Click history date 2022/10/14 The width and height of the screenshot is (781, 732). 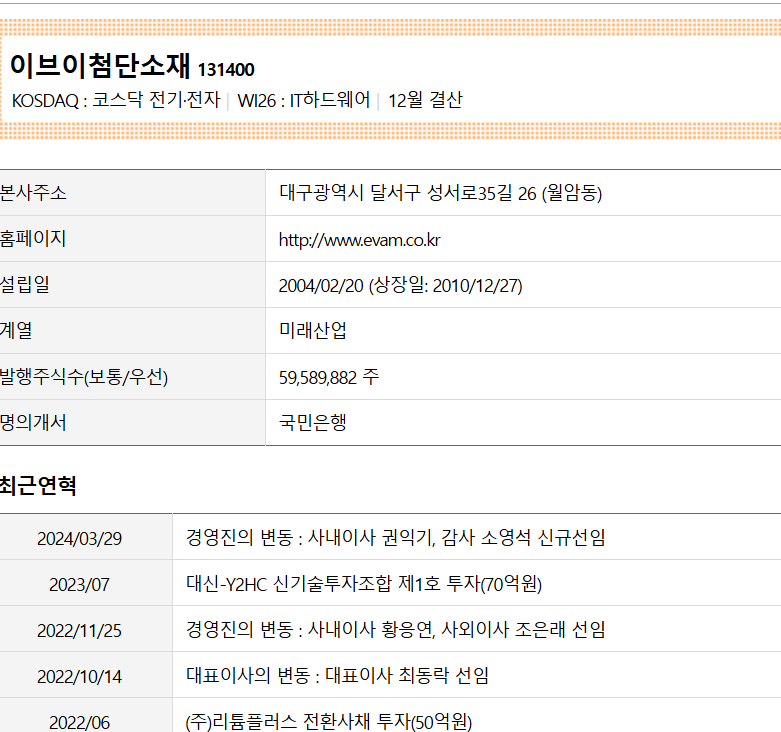[79, 676]
